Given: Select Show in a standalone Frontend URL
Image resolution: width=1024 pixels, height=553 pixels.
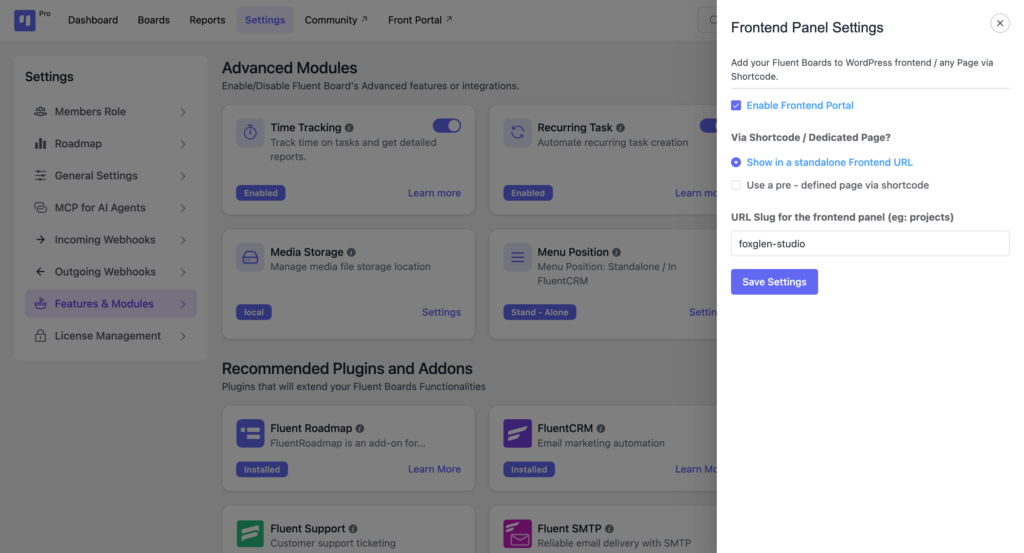Looking at the screenshot, I should point(736,162).
